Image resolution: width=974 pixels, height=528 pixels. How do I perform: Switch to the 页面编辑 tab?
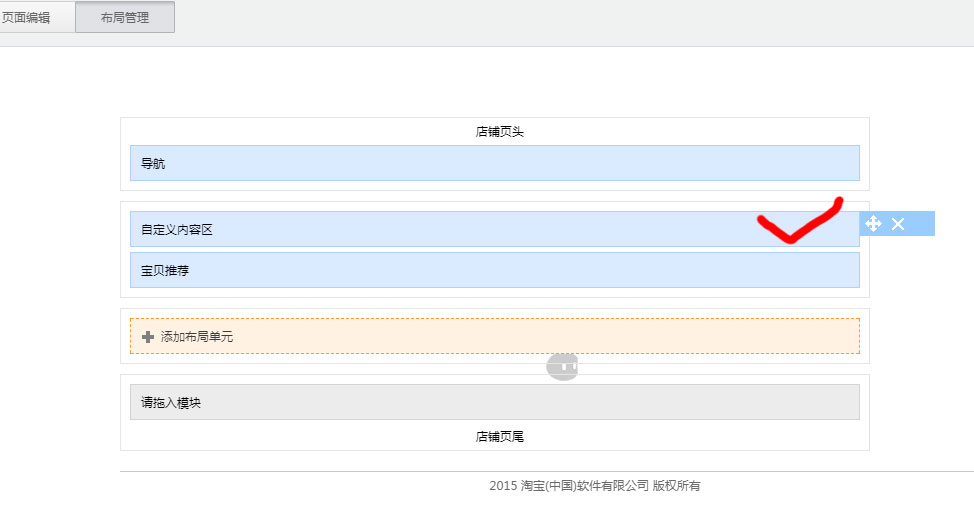[28, 17]
